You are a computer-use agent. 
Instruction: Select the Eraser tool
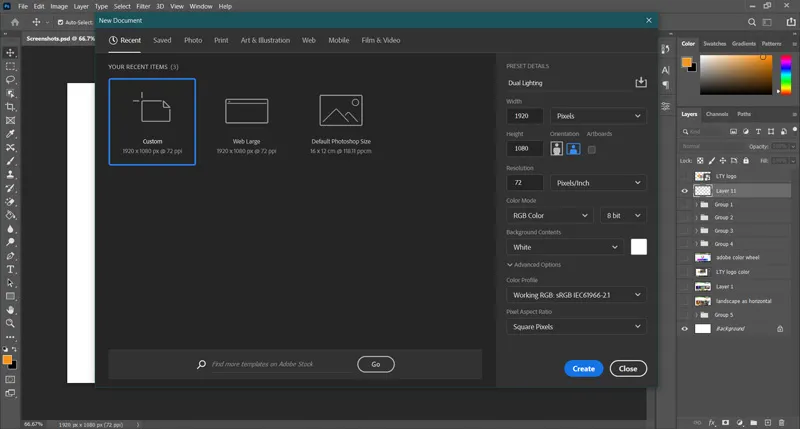10,201
